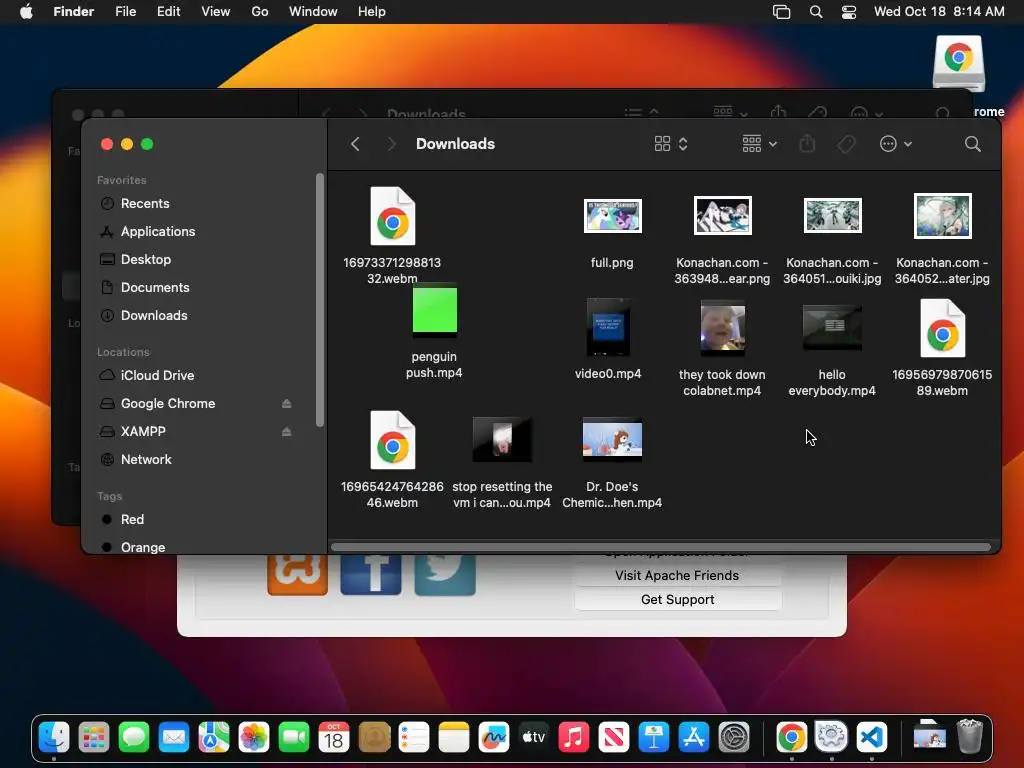The image size is (1024, 768).
Task: Open Music from the Dock
Action: [573, 738]
